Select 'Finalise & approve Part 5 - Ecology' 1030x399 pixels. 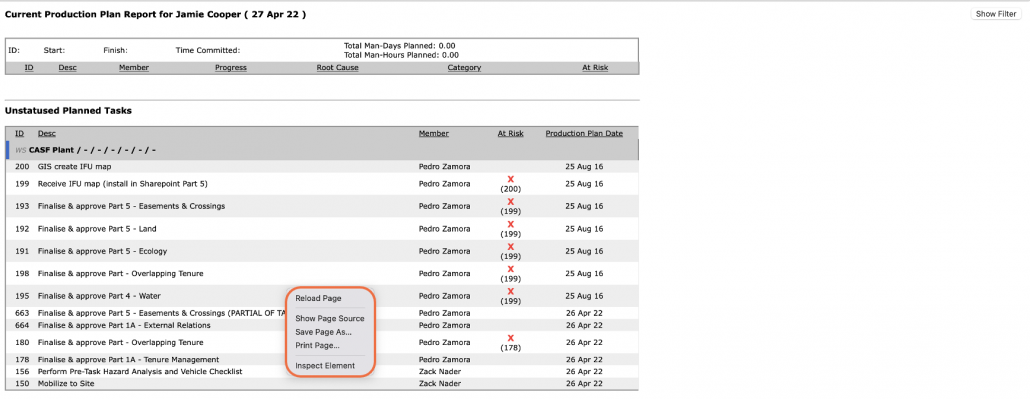click(102, 251)
